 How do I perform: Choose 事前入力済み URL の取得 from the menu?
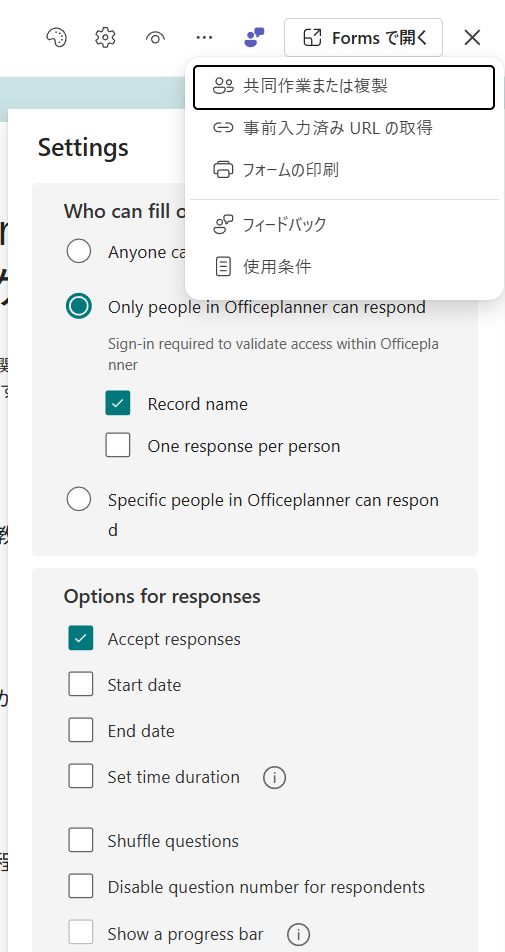344,128
